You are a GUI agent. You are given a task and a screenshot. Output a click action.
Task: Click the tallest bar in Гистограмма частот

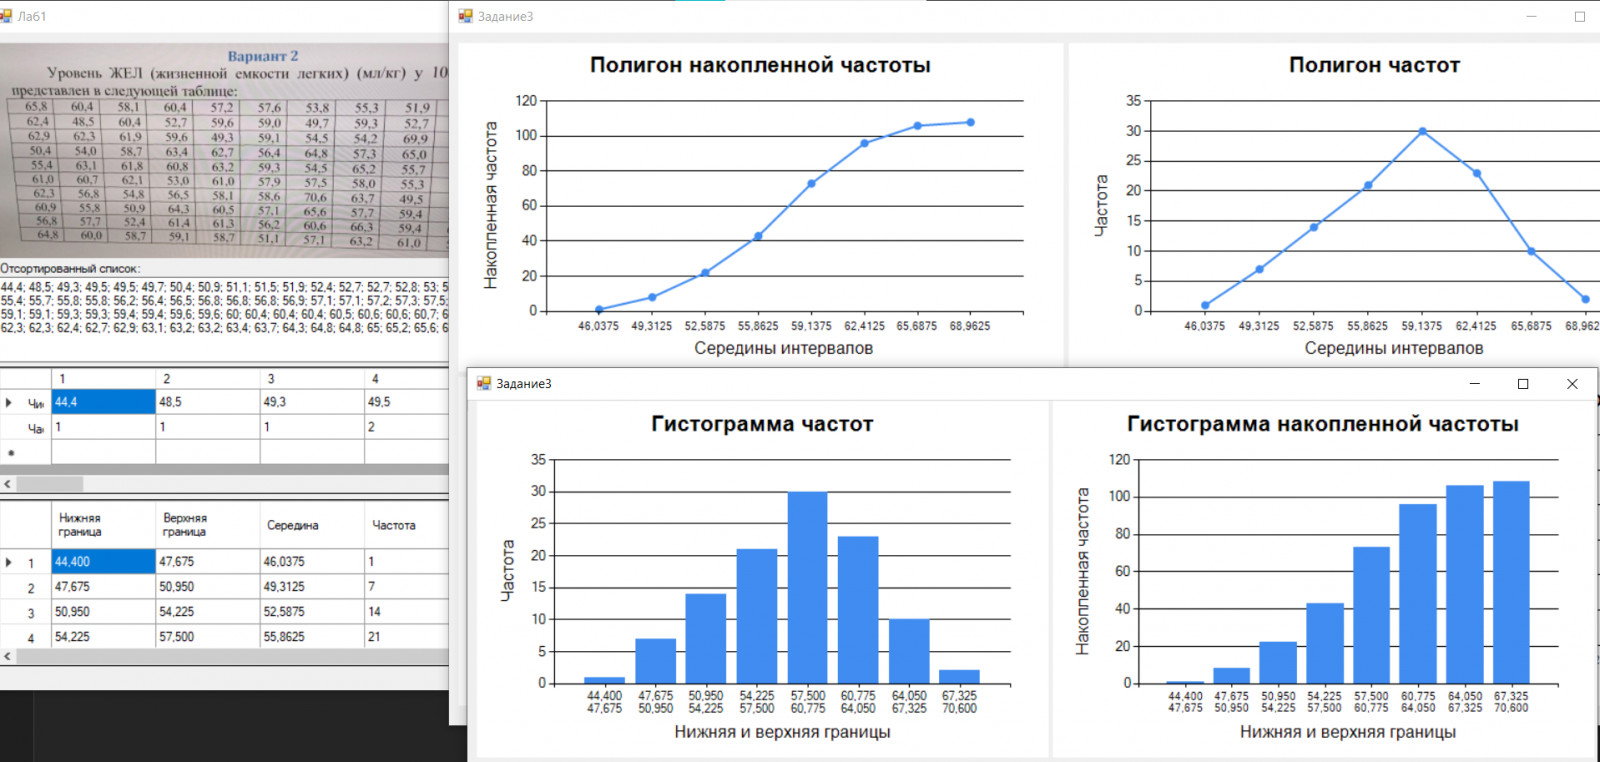tap(807, 587)
